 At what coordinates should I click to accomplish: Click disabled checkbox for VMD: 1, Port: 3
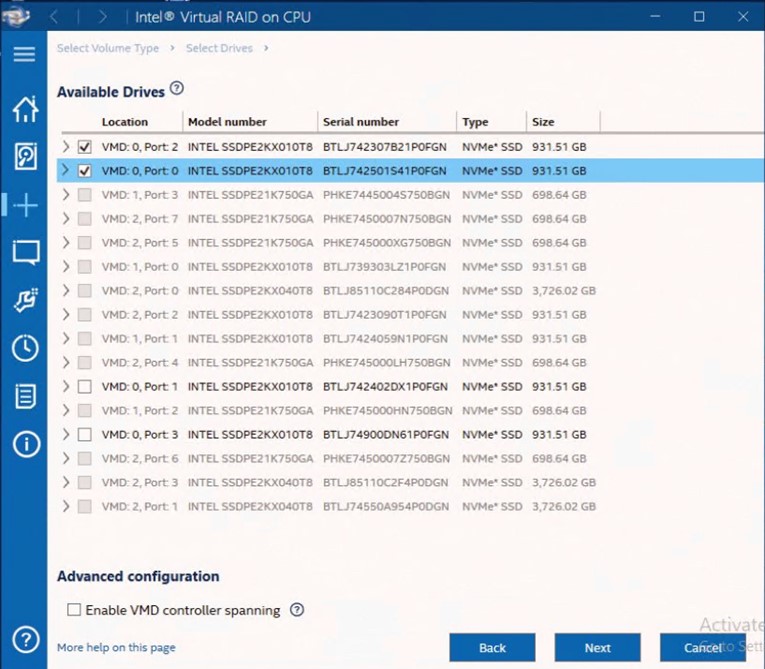84,195
